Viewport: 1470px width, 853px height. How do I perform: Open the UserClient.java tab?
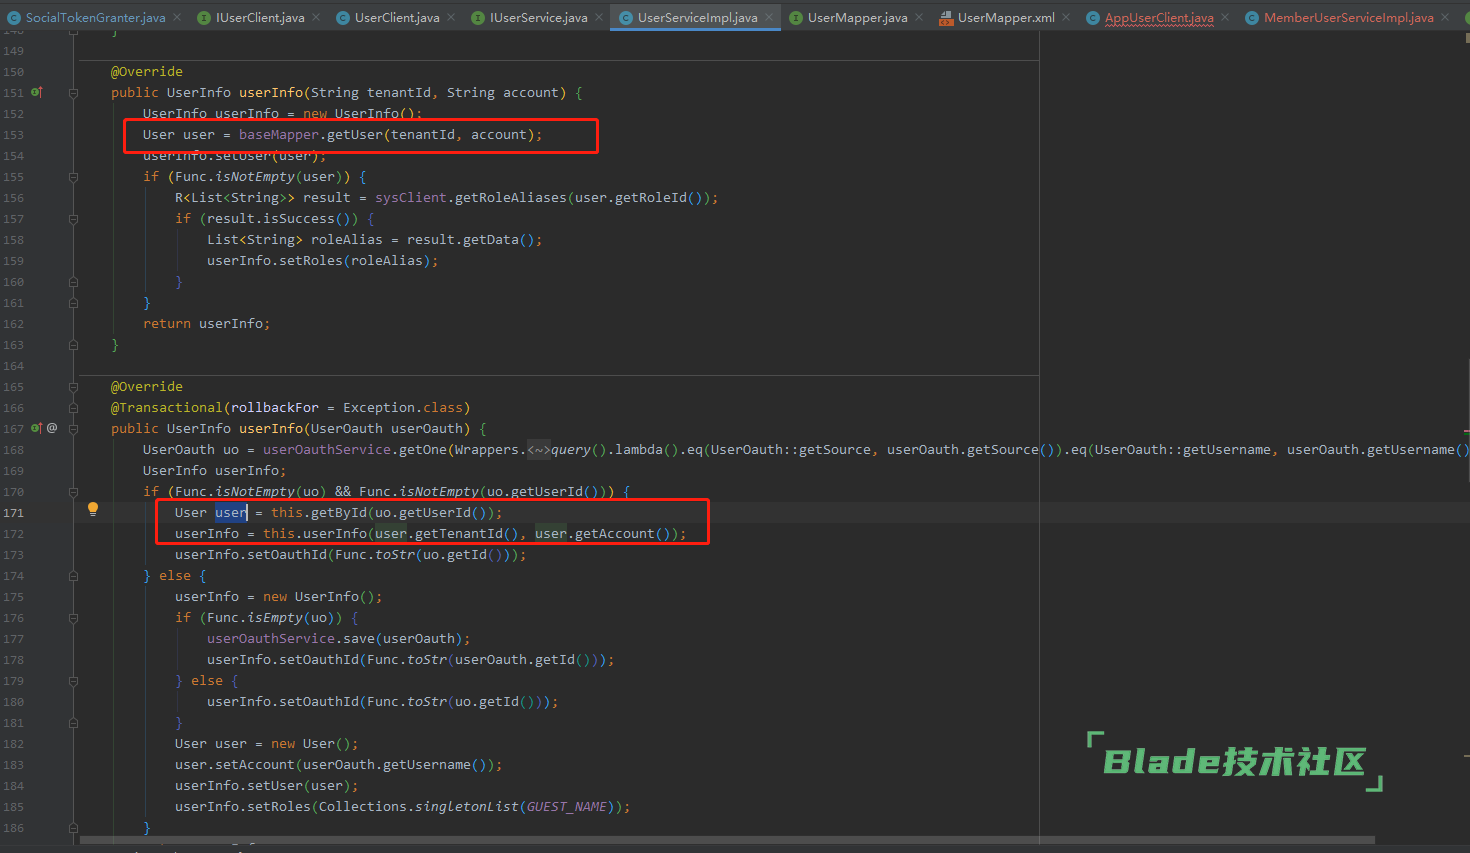click(397, 18)
